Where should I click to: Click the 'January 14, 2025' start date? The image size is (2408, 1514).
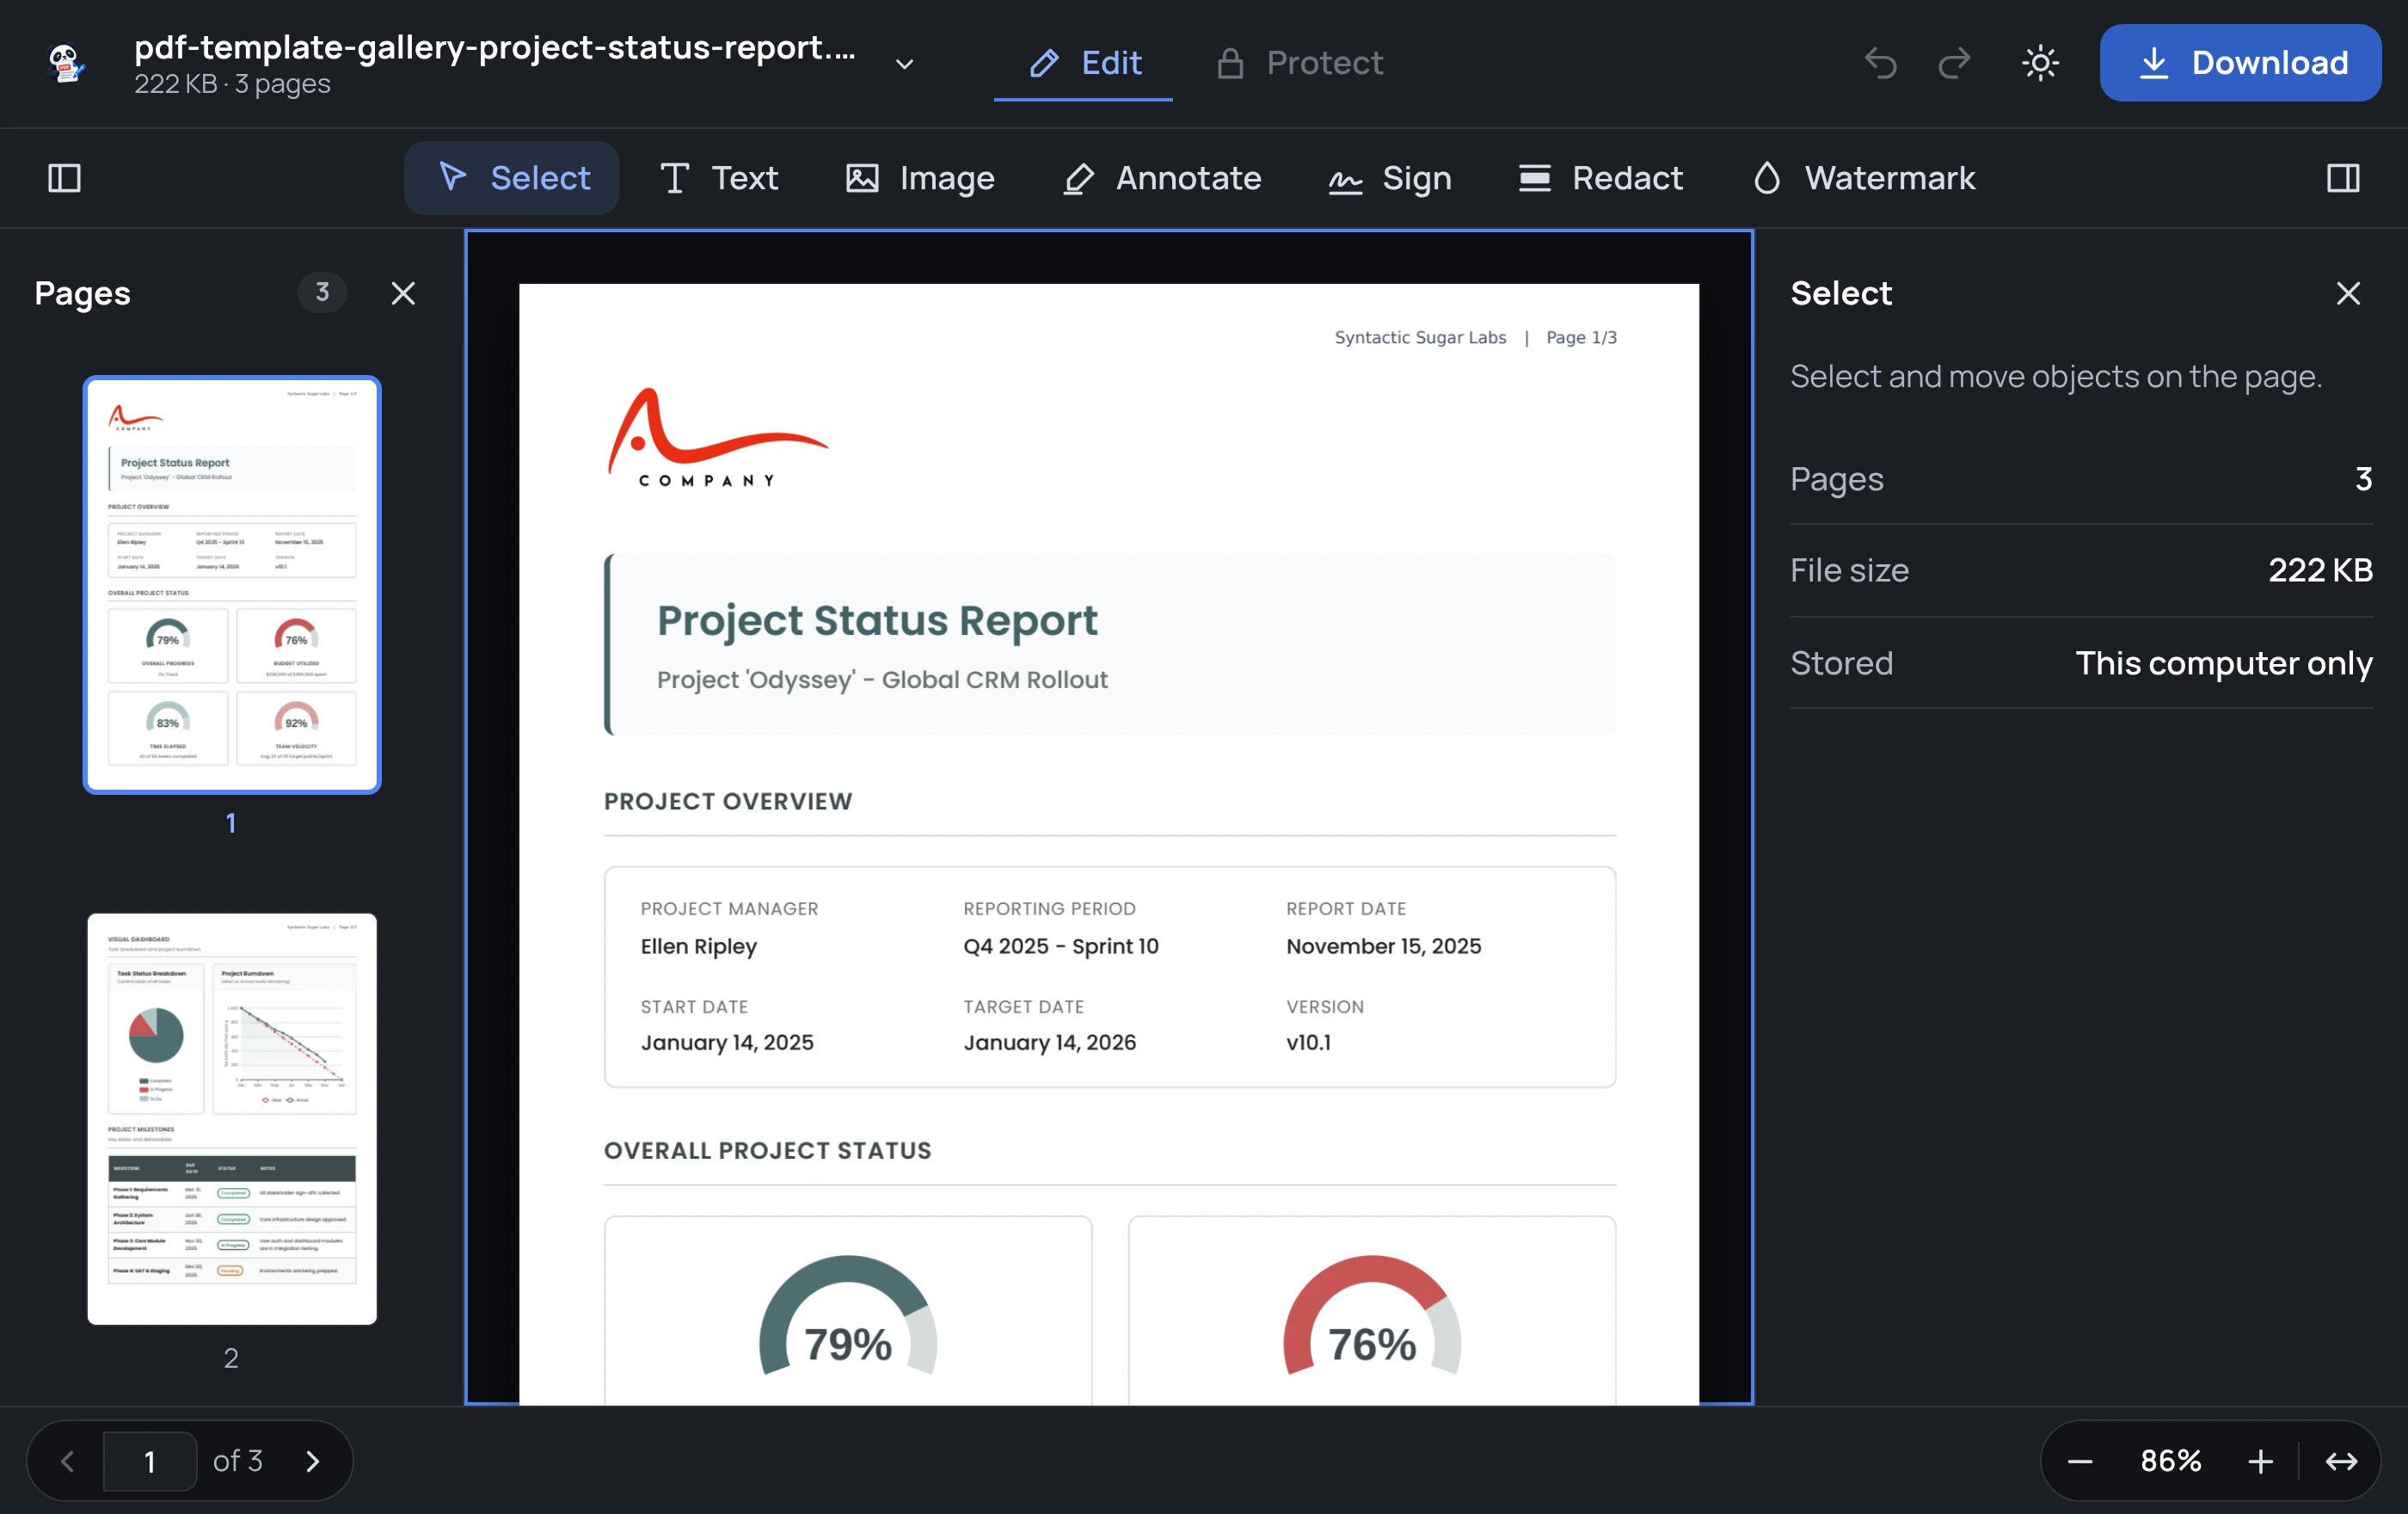pyautogui.click(x=727, y=1042)
